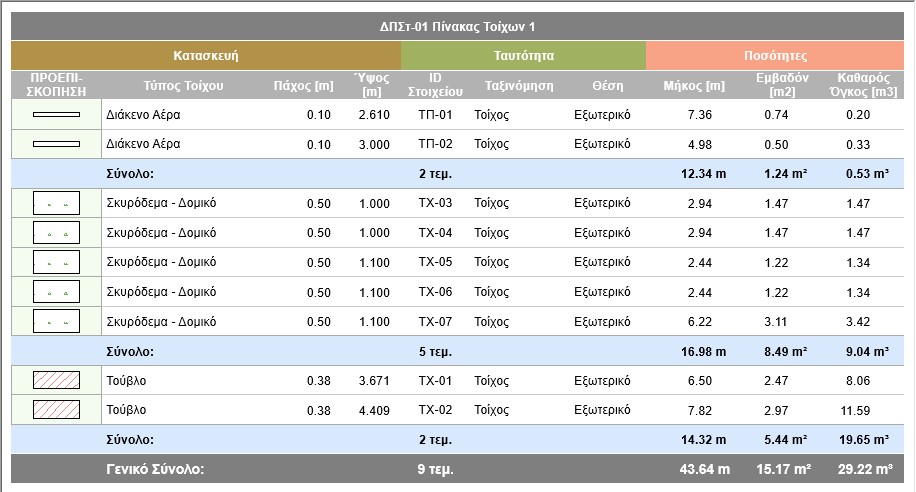Select the Ταυτότητα group header
The width and height of the screenshot is (916, 492).
click(524, 56)
